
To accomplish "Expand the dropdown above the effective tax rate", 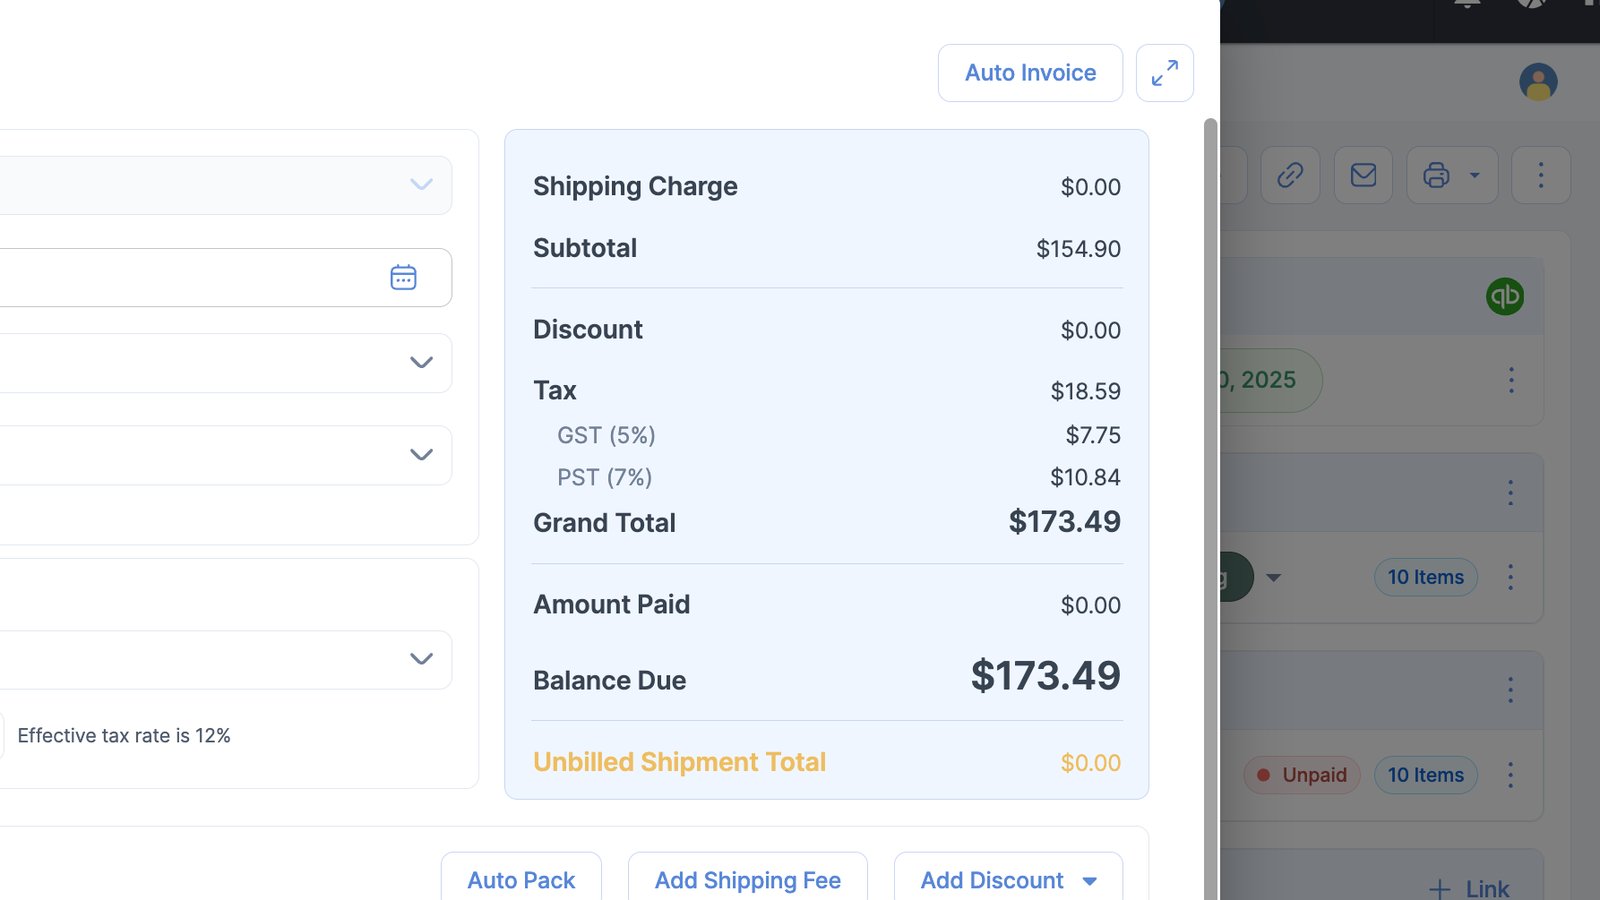I will click(x=421, y=659).
